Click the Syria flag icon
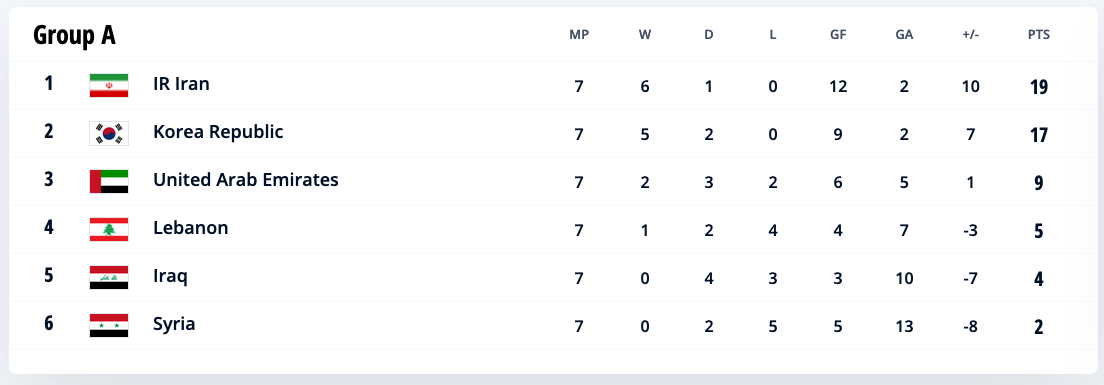The height and width of the screenshot is (385, 1104). (x=108, y=325)
